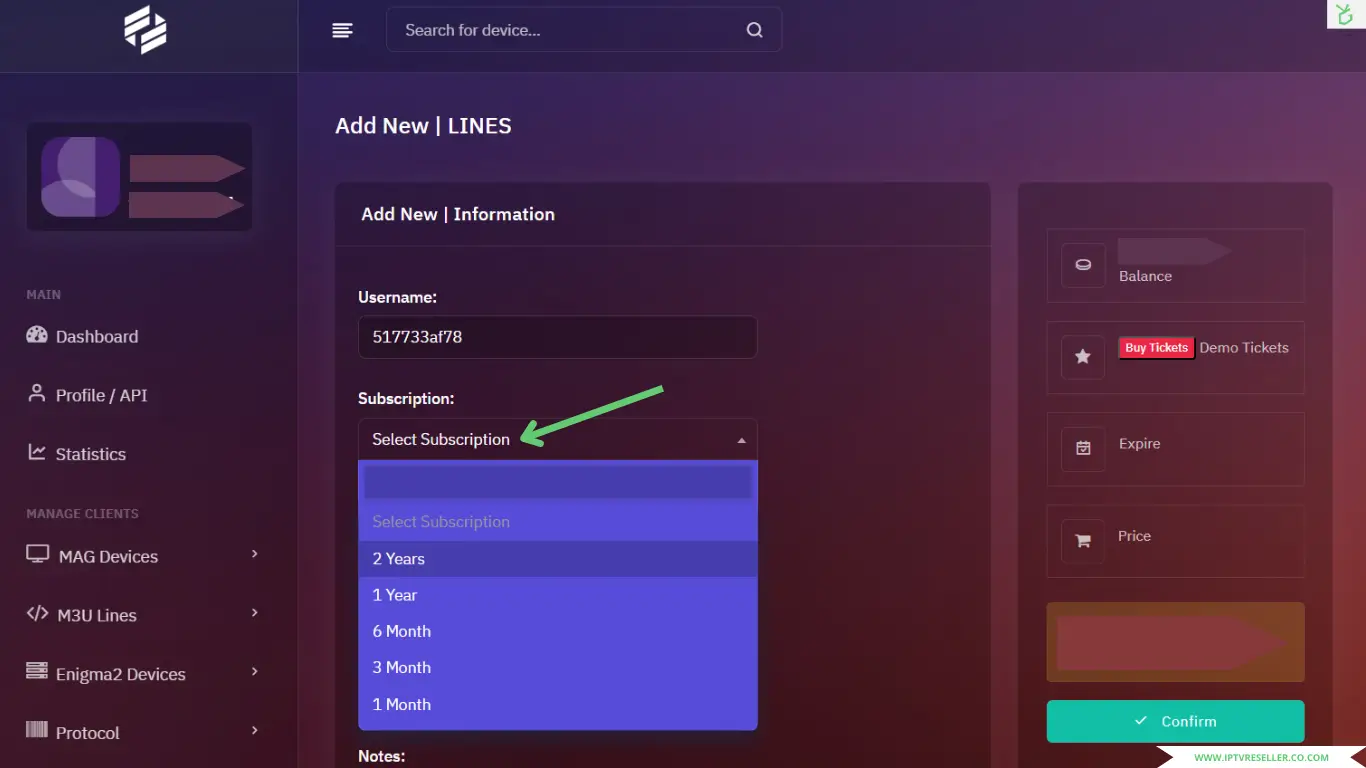Click the panel logo at top left
Viewport: 1366px width, 768px height.
click(x=146, y=30)
